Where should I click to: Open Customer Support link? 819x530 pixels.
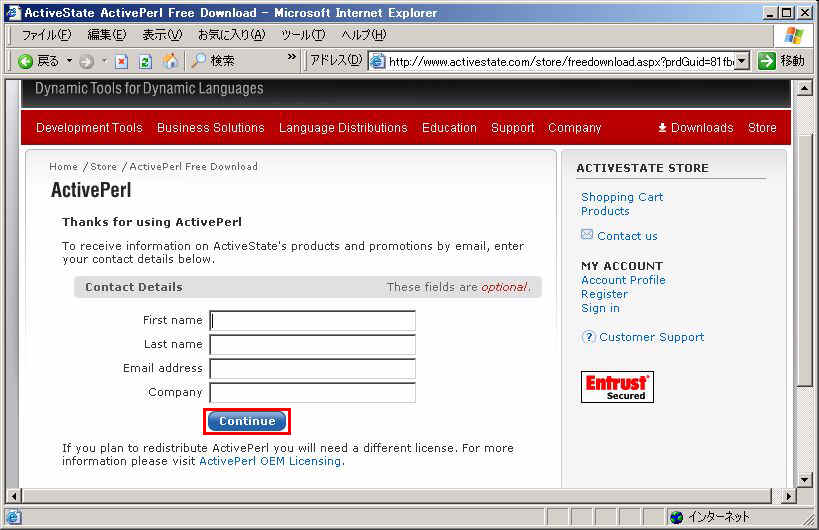pos(651,337)
